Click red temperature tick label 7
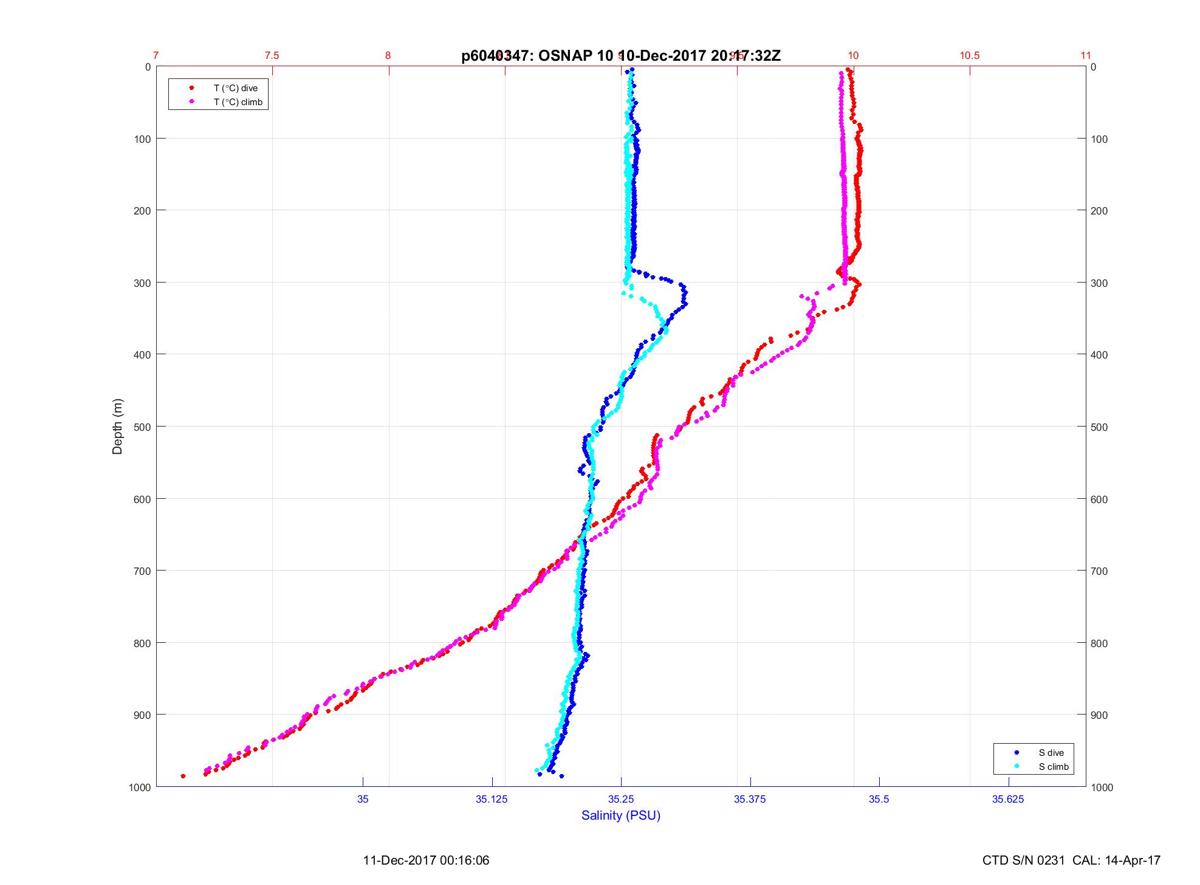 tap(156, 55)
